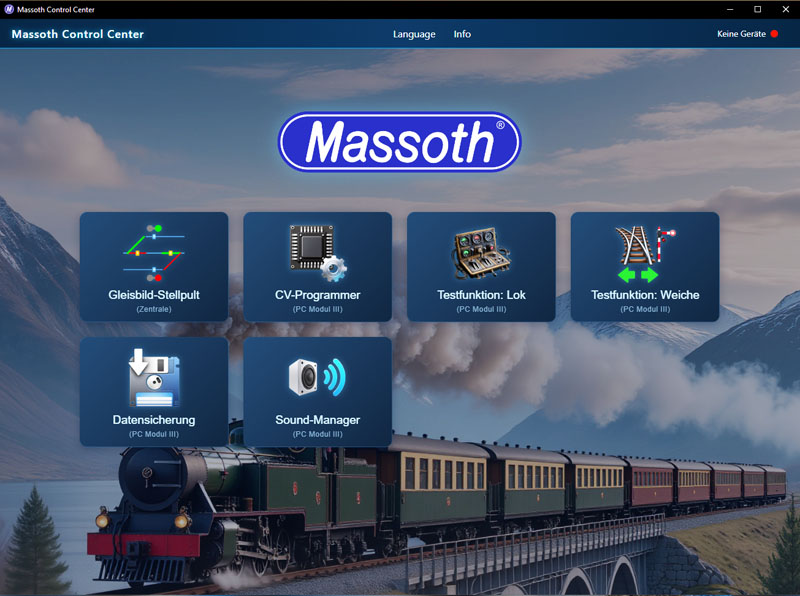The width and height of the screenshot is (800, 596).
Task: Click the 'Testfunktion: Weiche' tile label
Action: (645, 295)
